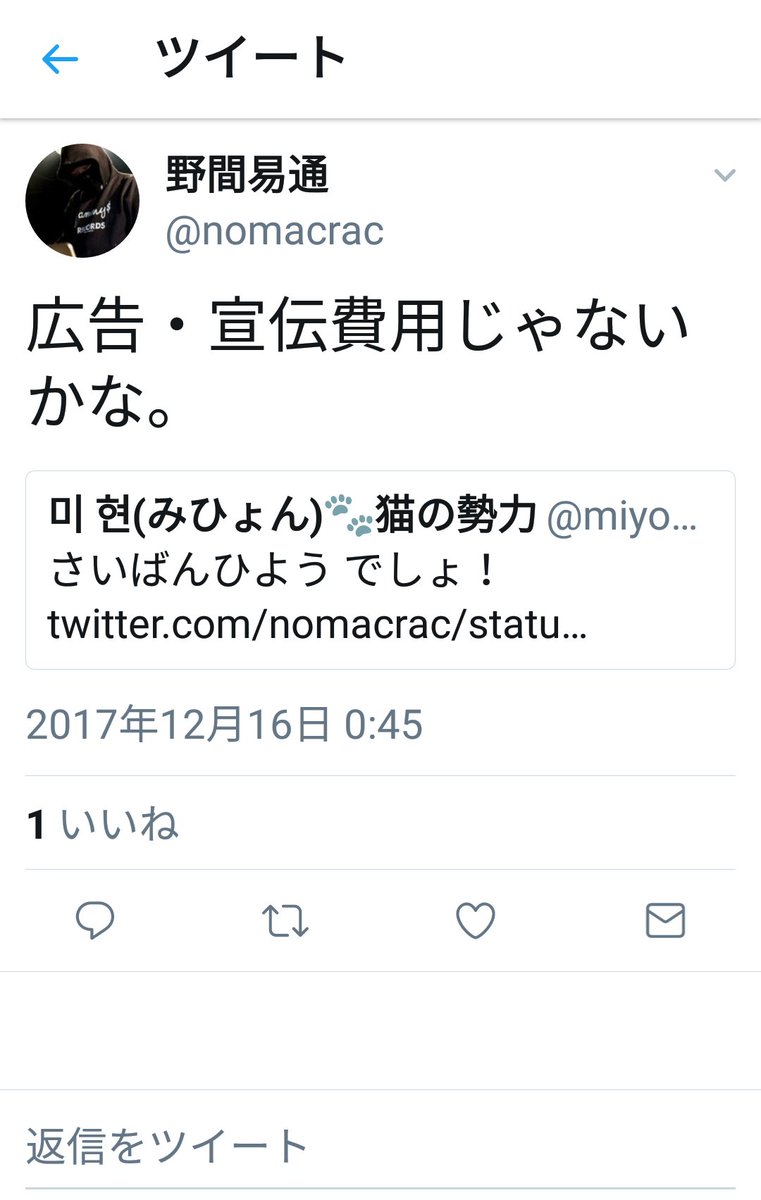
Task: Tap the 猫の勢力 text in the quoted name
Action: click(456, 516)
